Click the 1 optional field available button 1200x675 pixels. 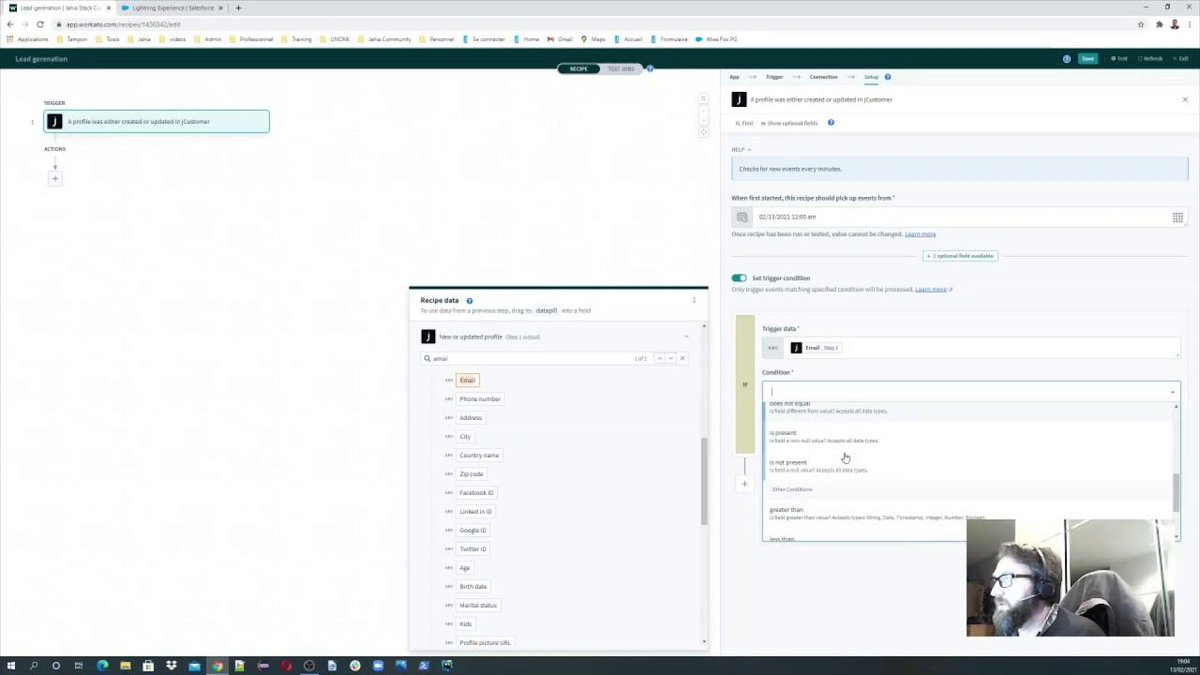tap(958, 255)
